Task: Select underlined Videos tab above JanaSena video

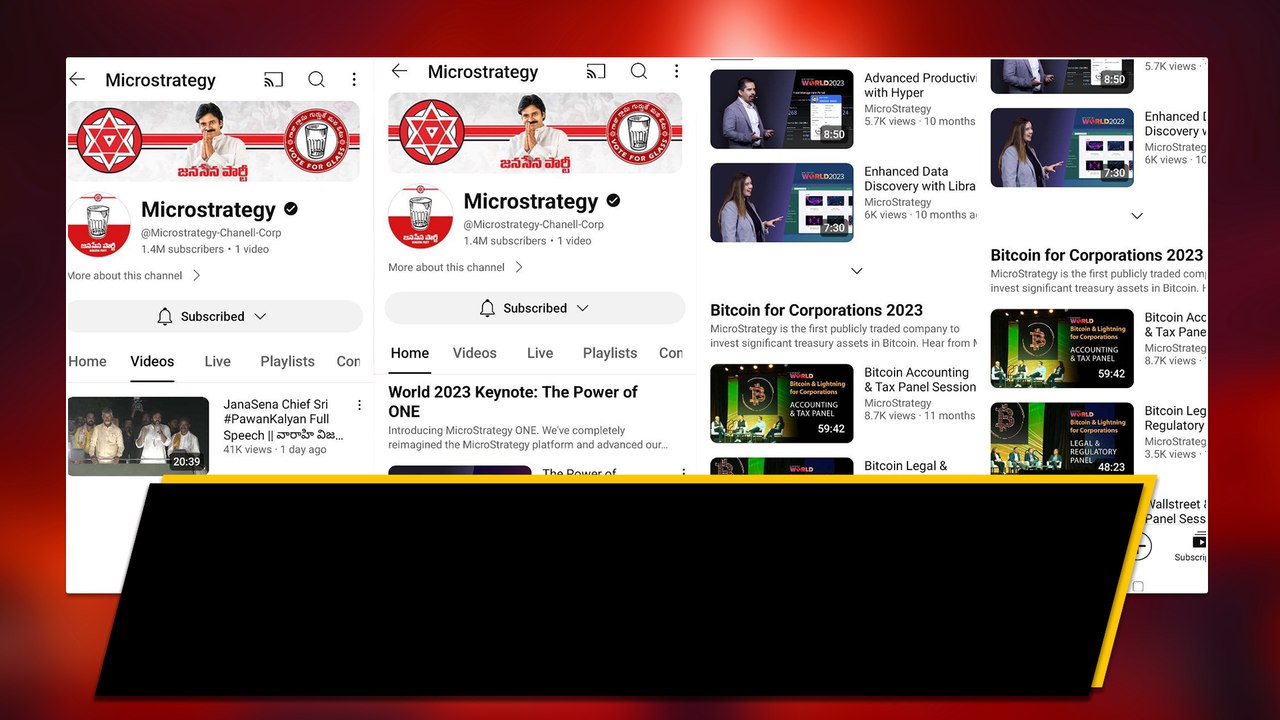Action: click(152, 361)
